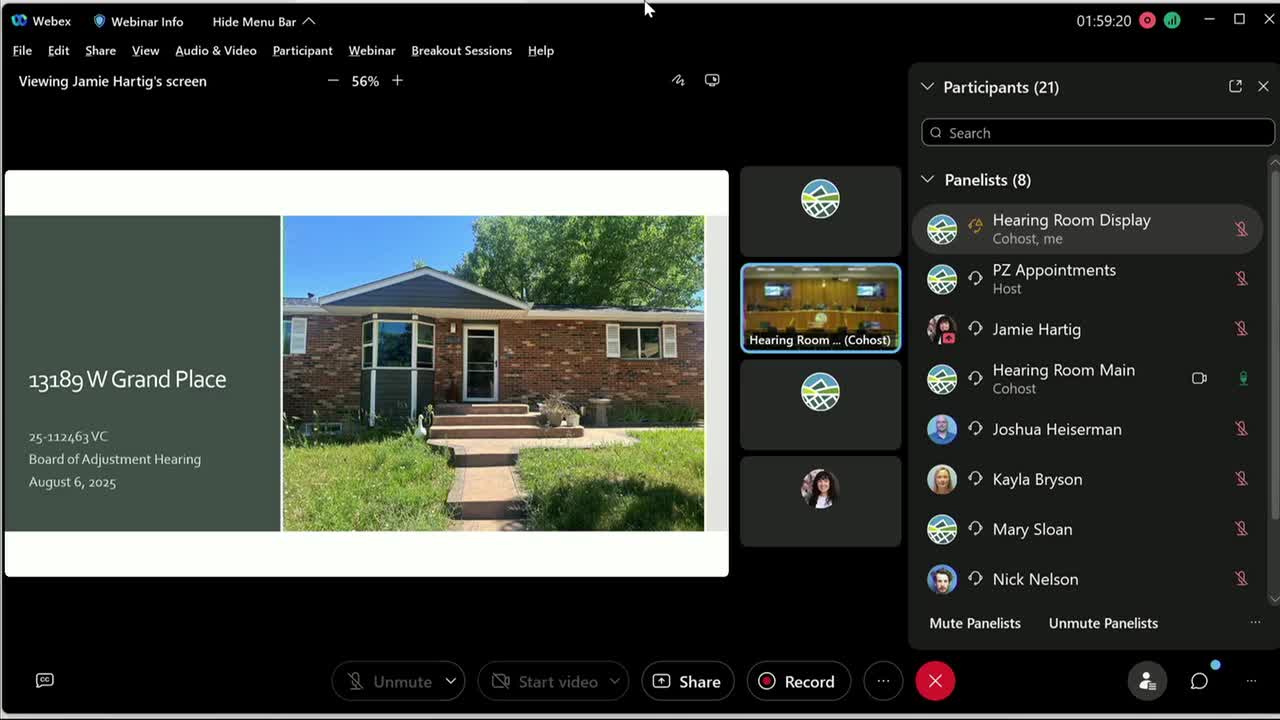This screenshot has width=1280, height=720.
Task: Open the File menu
Action: click(22, 50)
